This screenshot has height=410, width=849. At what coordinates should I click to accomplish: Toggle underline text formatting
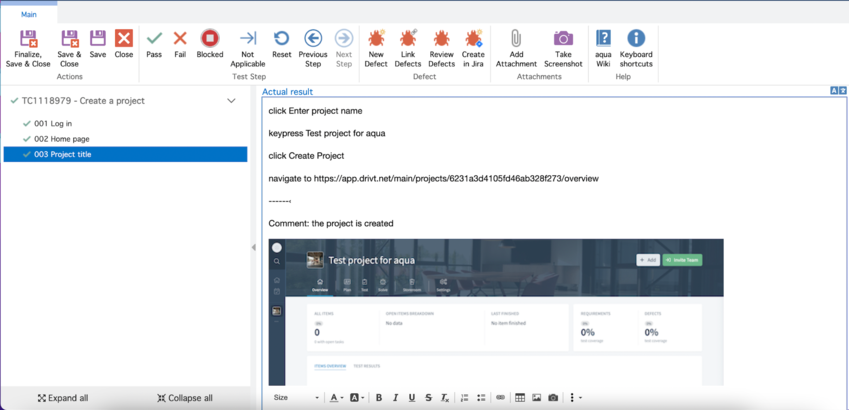(411, 398)
